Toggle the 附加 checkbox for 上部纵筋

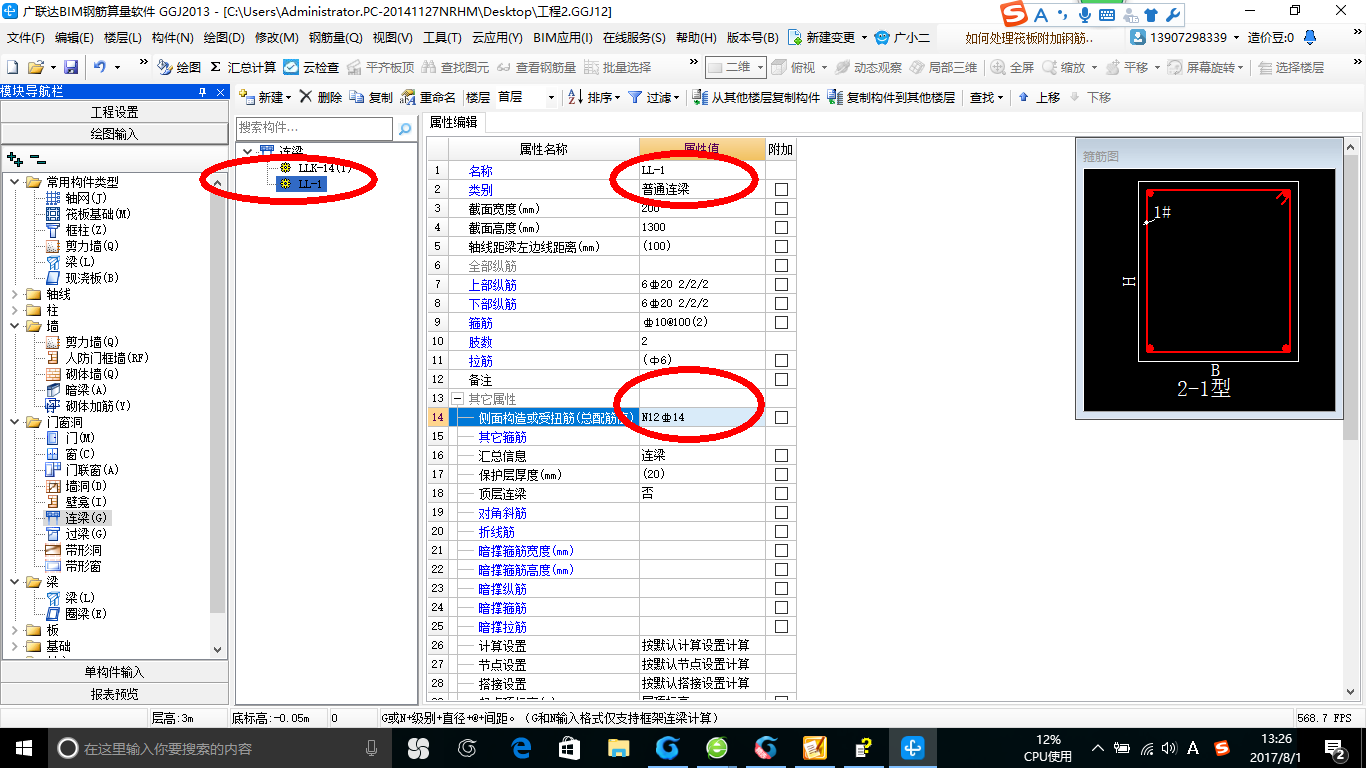[781, 285]
